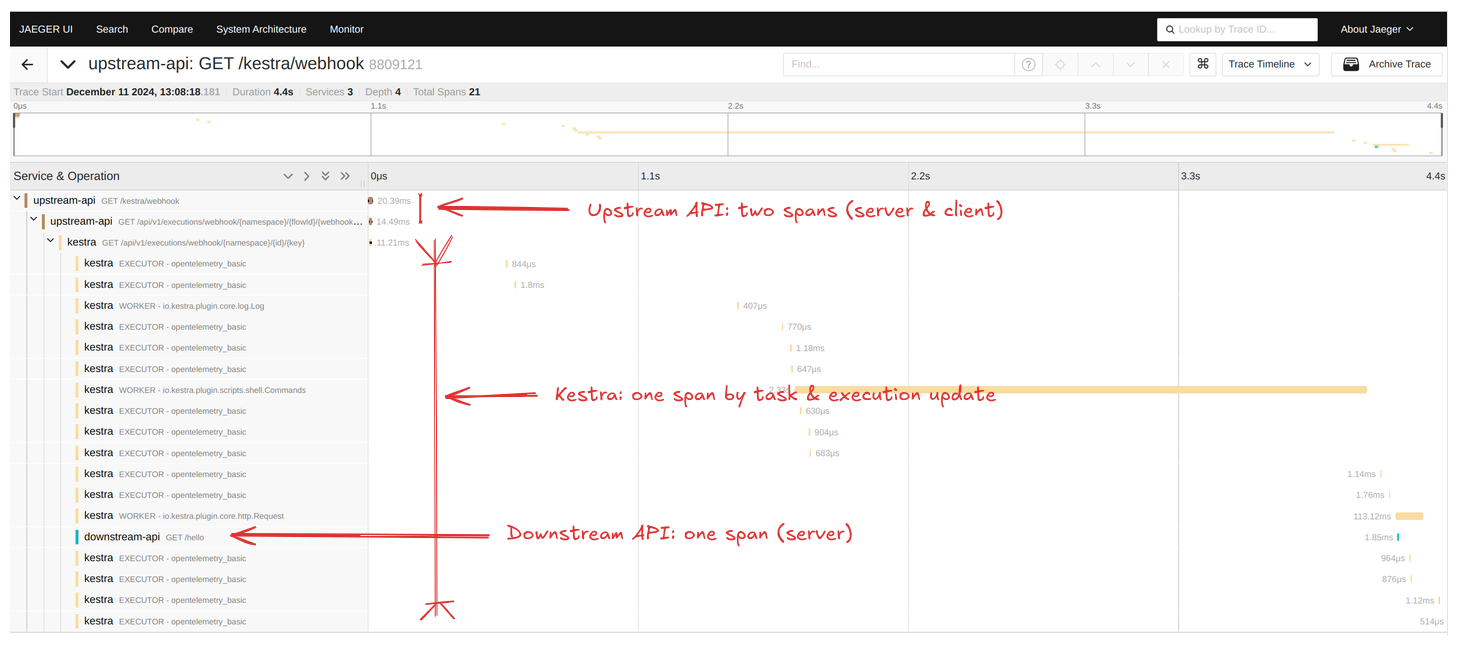Open the Trace Timeline view dropdown
This screenshot has width=1460, height=646.
1269,64
